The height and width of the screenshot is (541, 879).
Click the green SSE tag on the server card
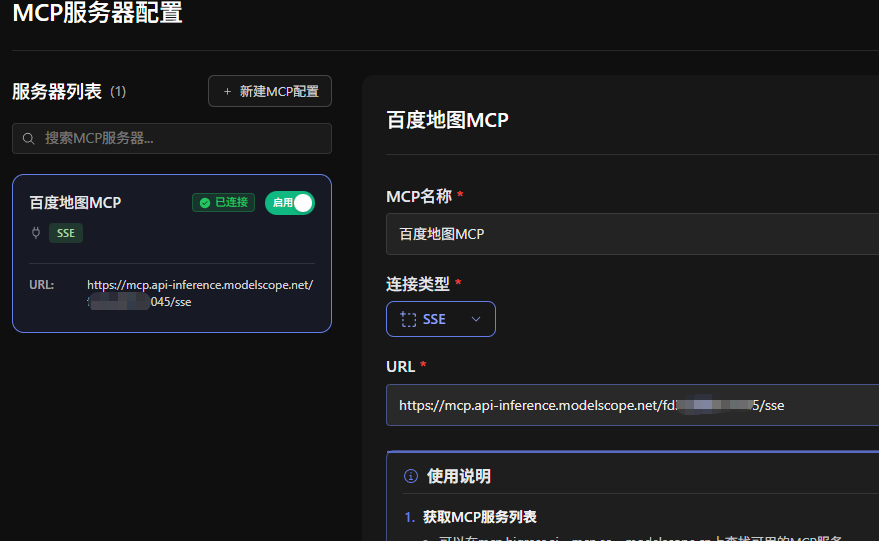(66, 233)
